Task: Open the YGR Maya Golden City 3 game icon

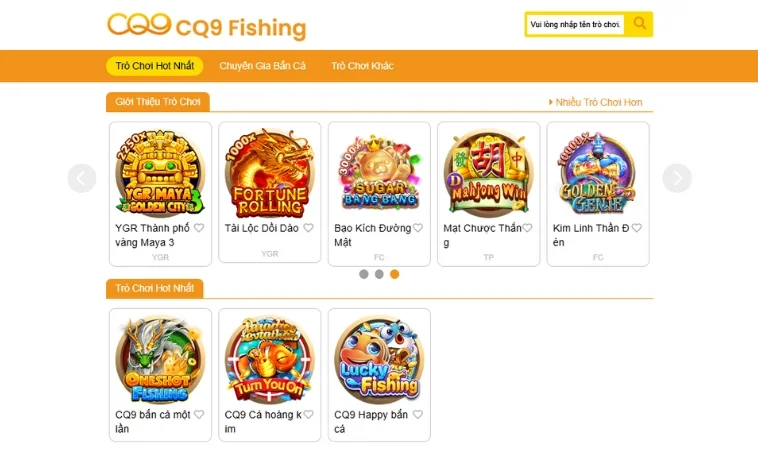Action: pyautogui.click(x=160, y=172)
